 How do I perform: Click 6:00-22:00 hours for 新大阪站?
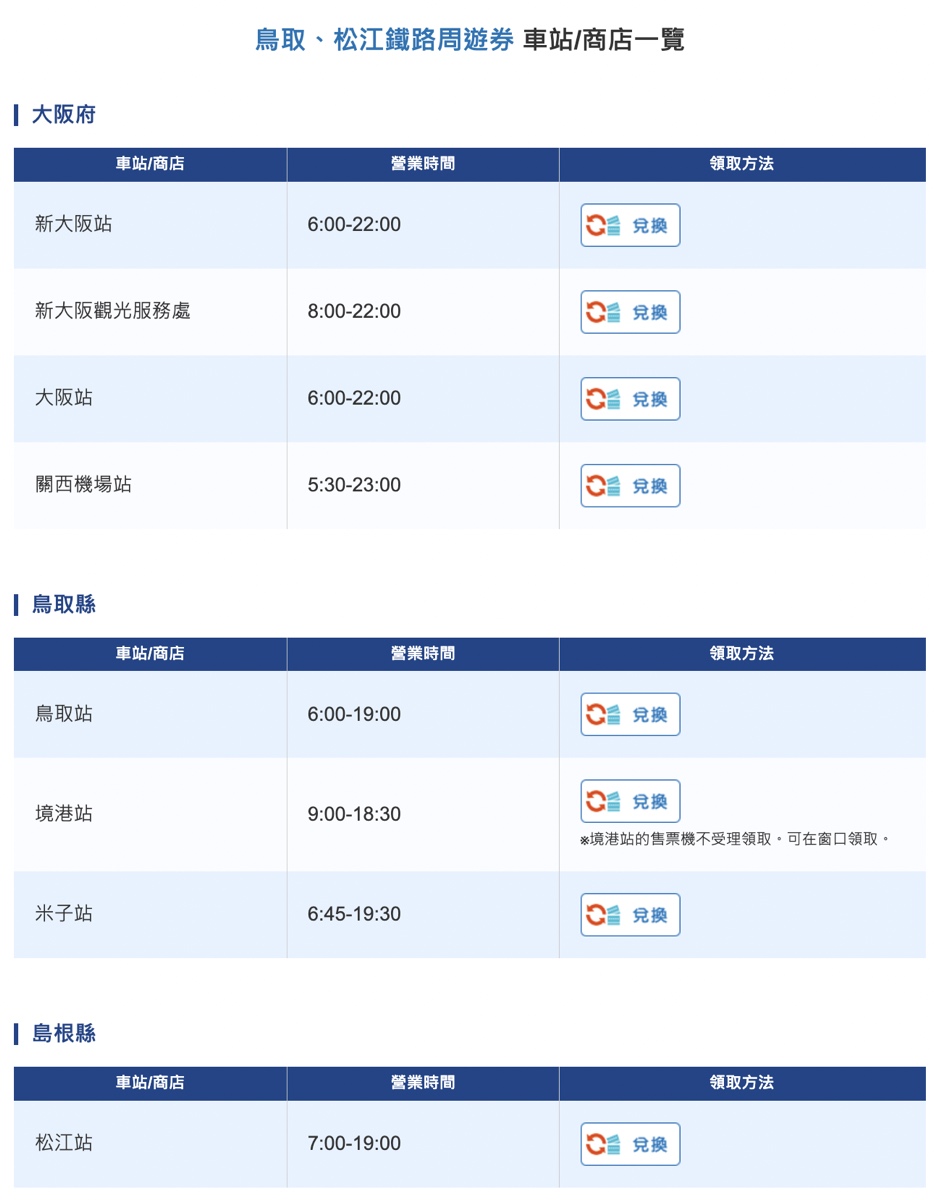[x=354, y=224]
